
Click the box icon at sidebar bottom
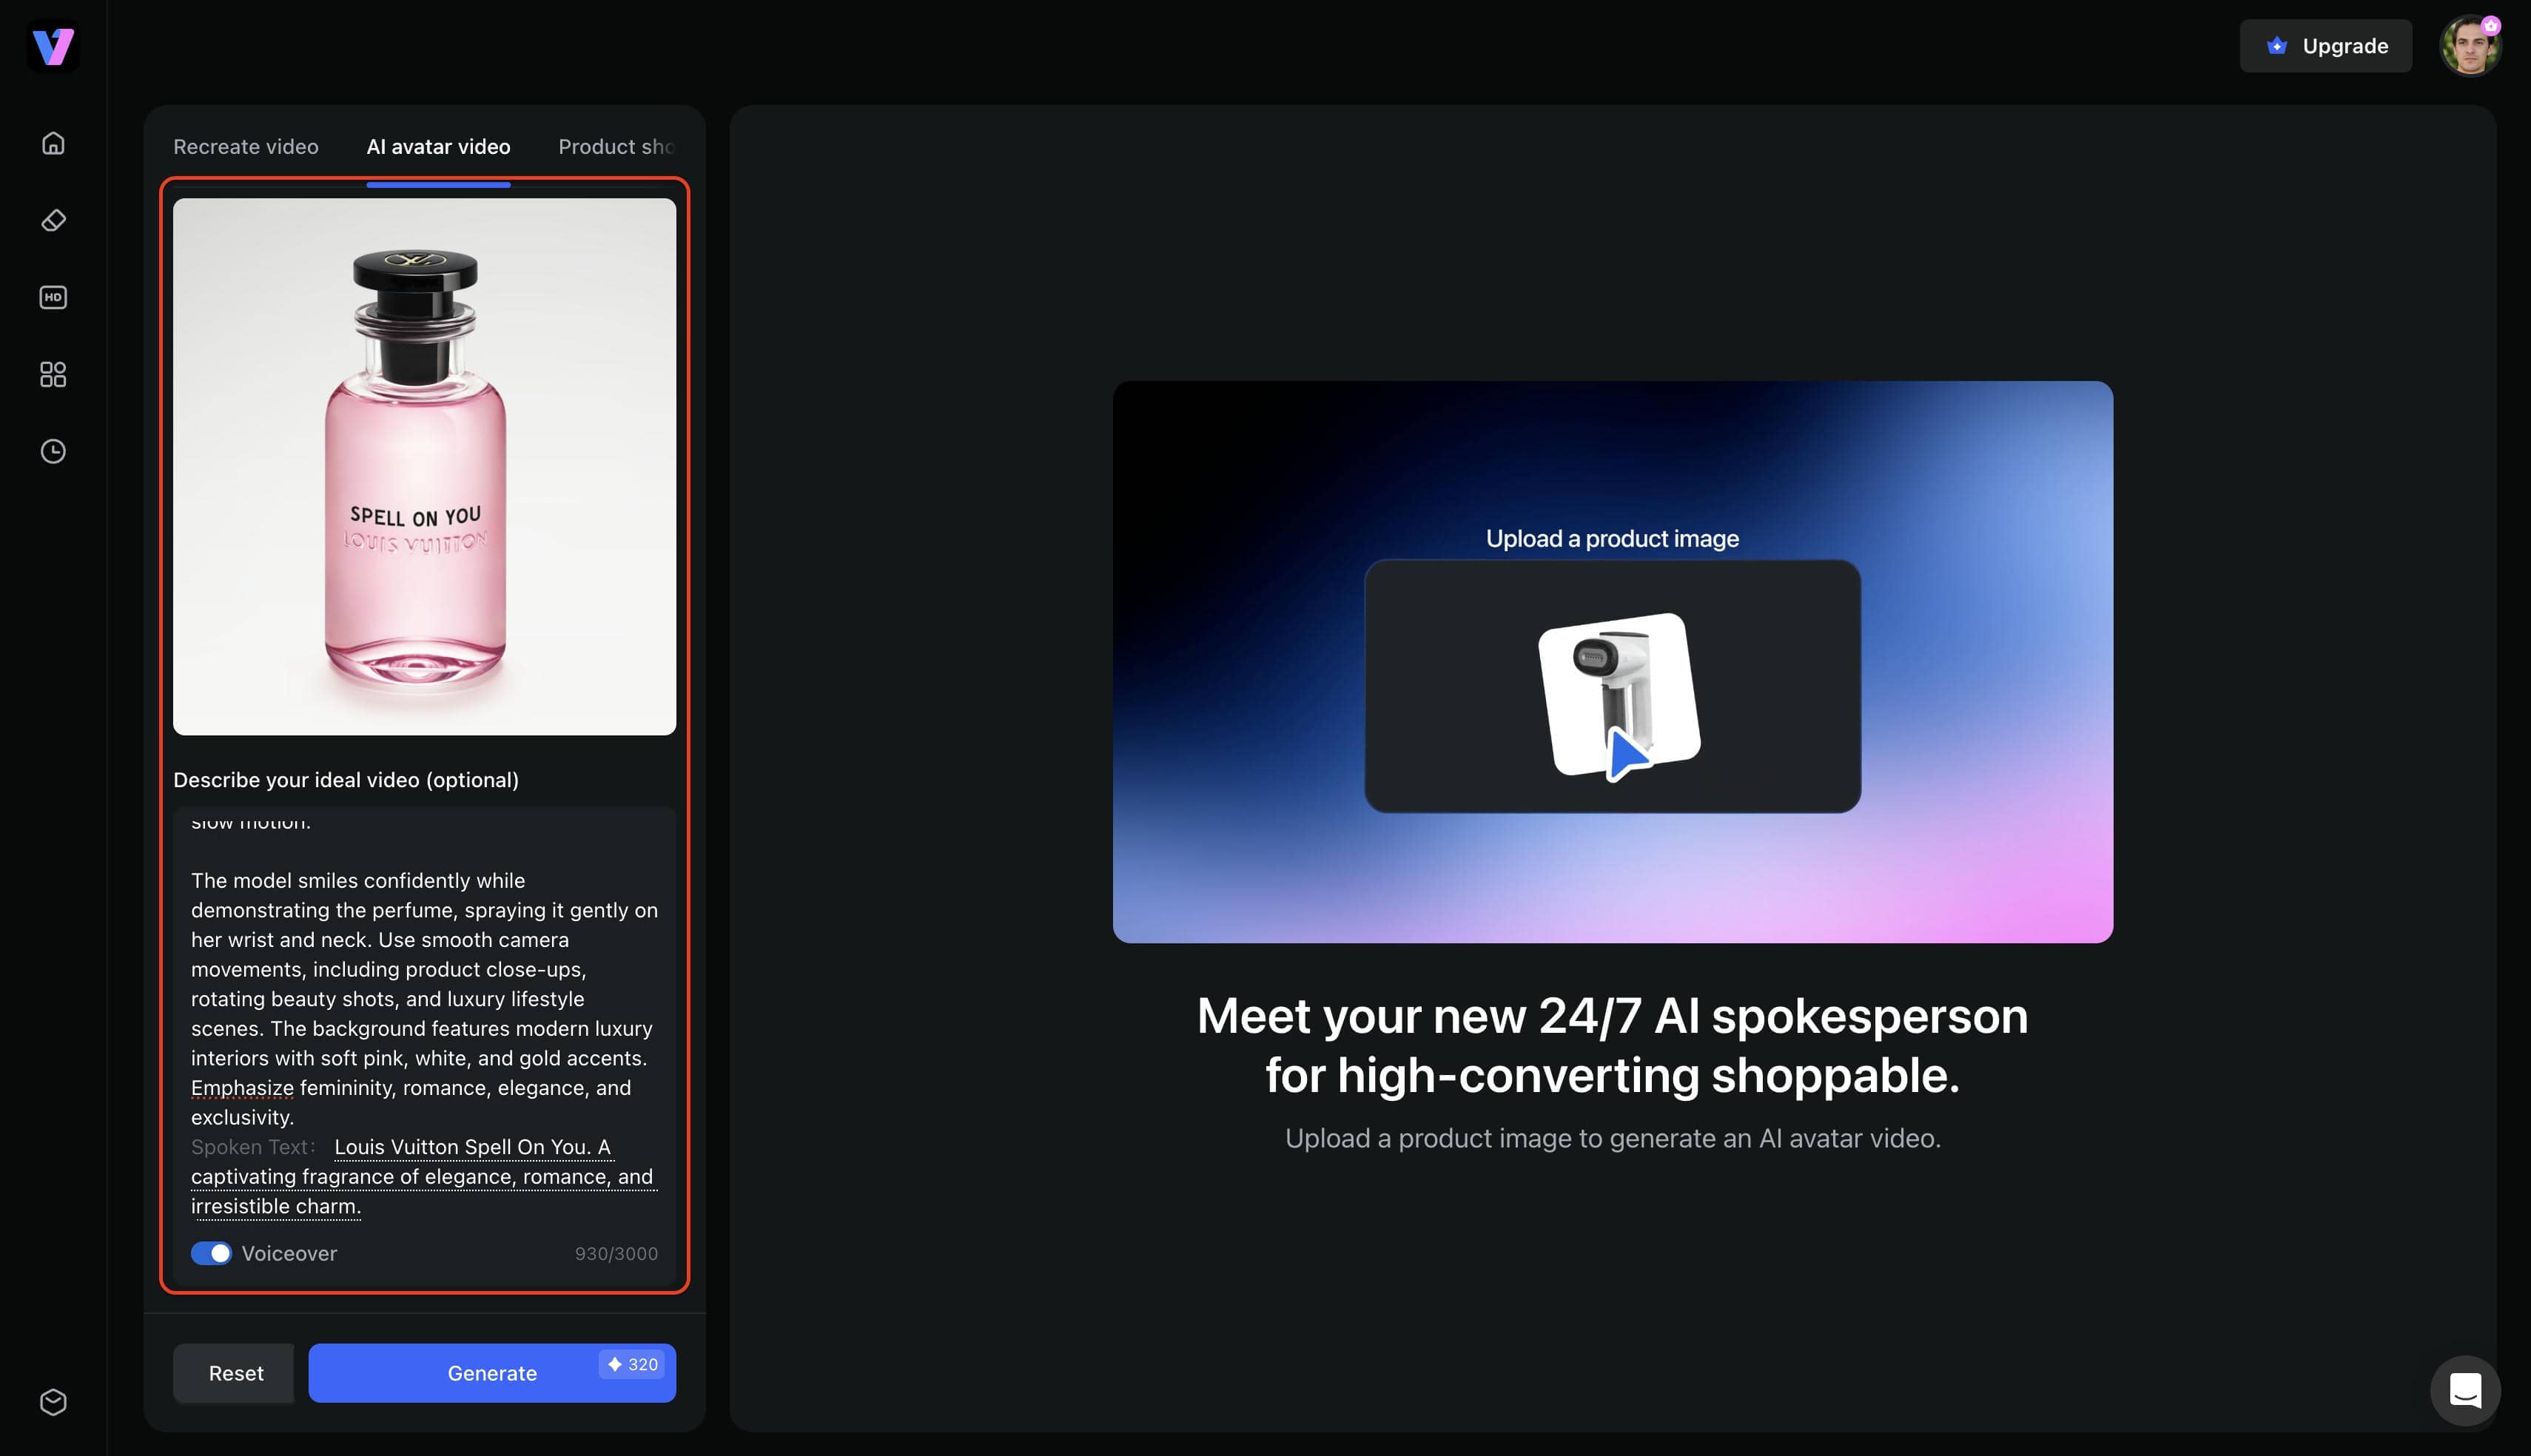tap(53, 1402)
